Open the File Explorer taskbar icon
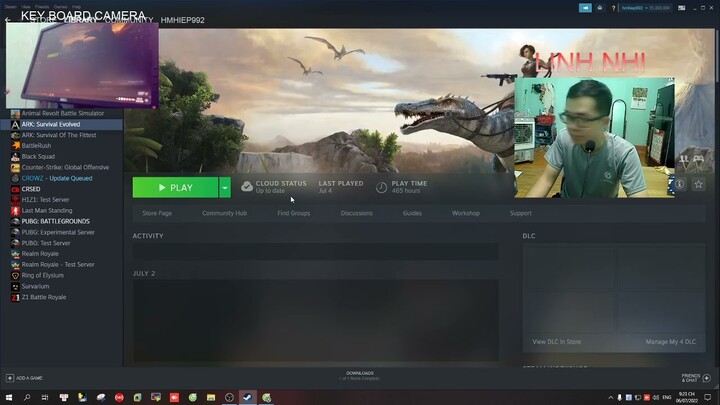 coord(211,397)
